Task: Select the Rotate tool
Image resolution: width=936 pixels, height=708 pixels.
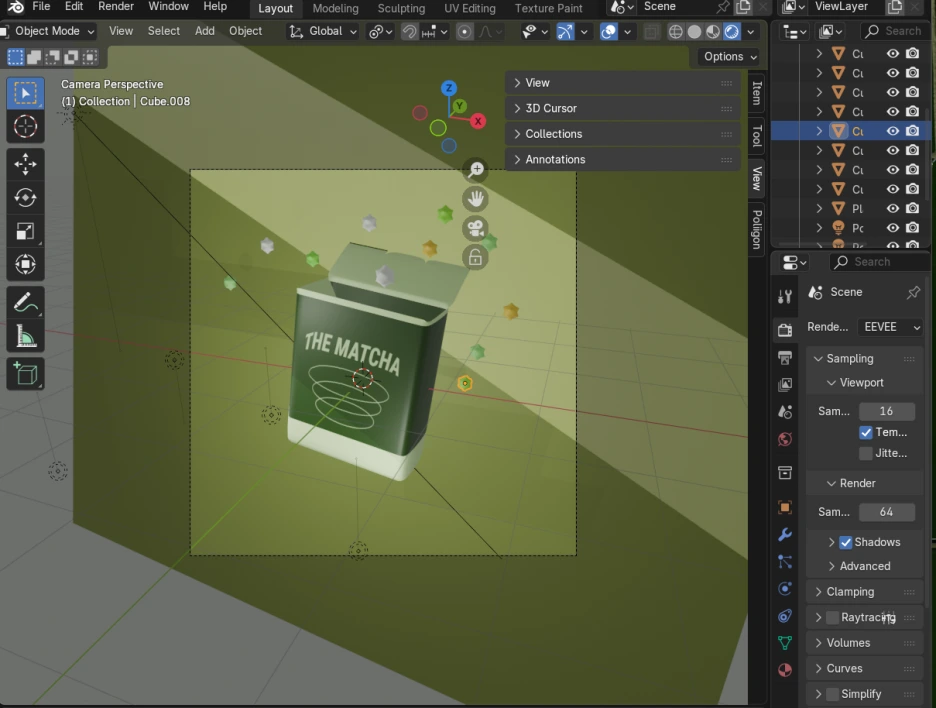Action: [x=25, y=198]
